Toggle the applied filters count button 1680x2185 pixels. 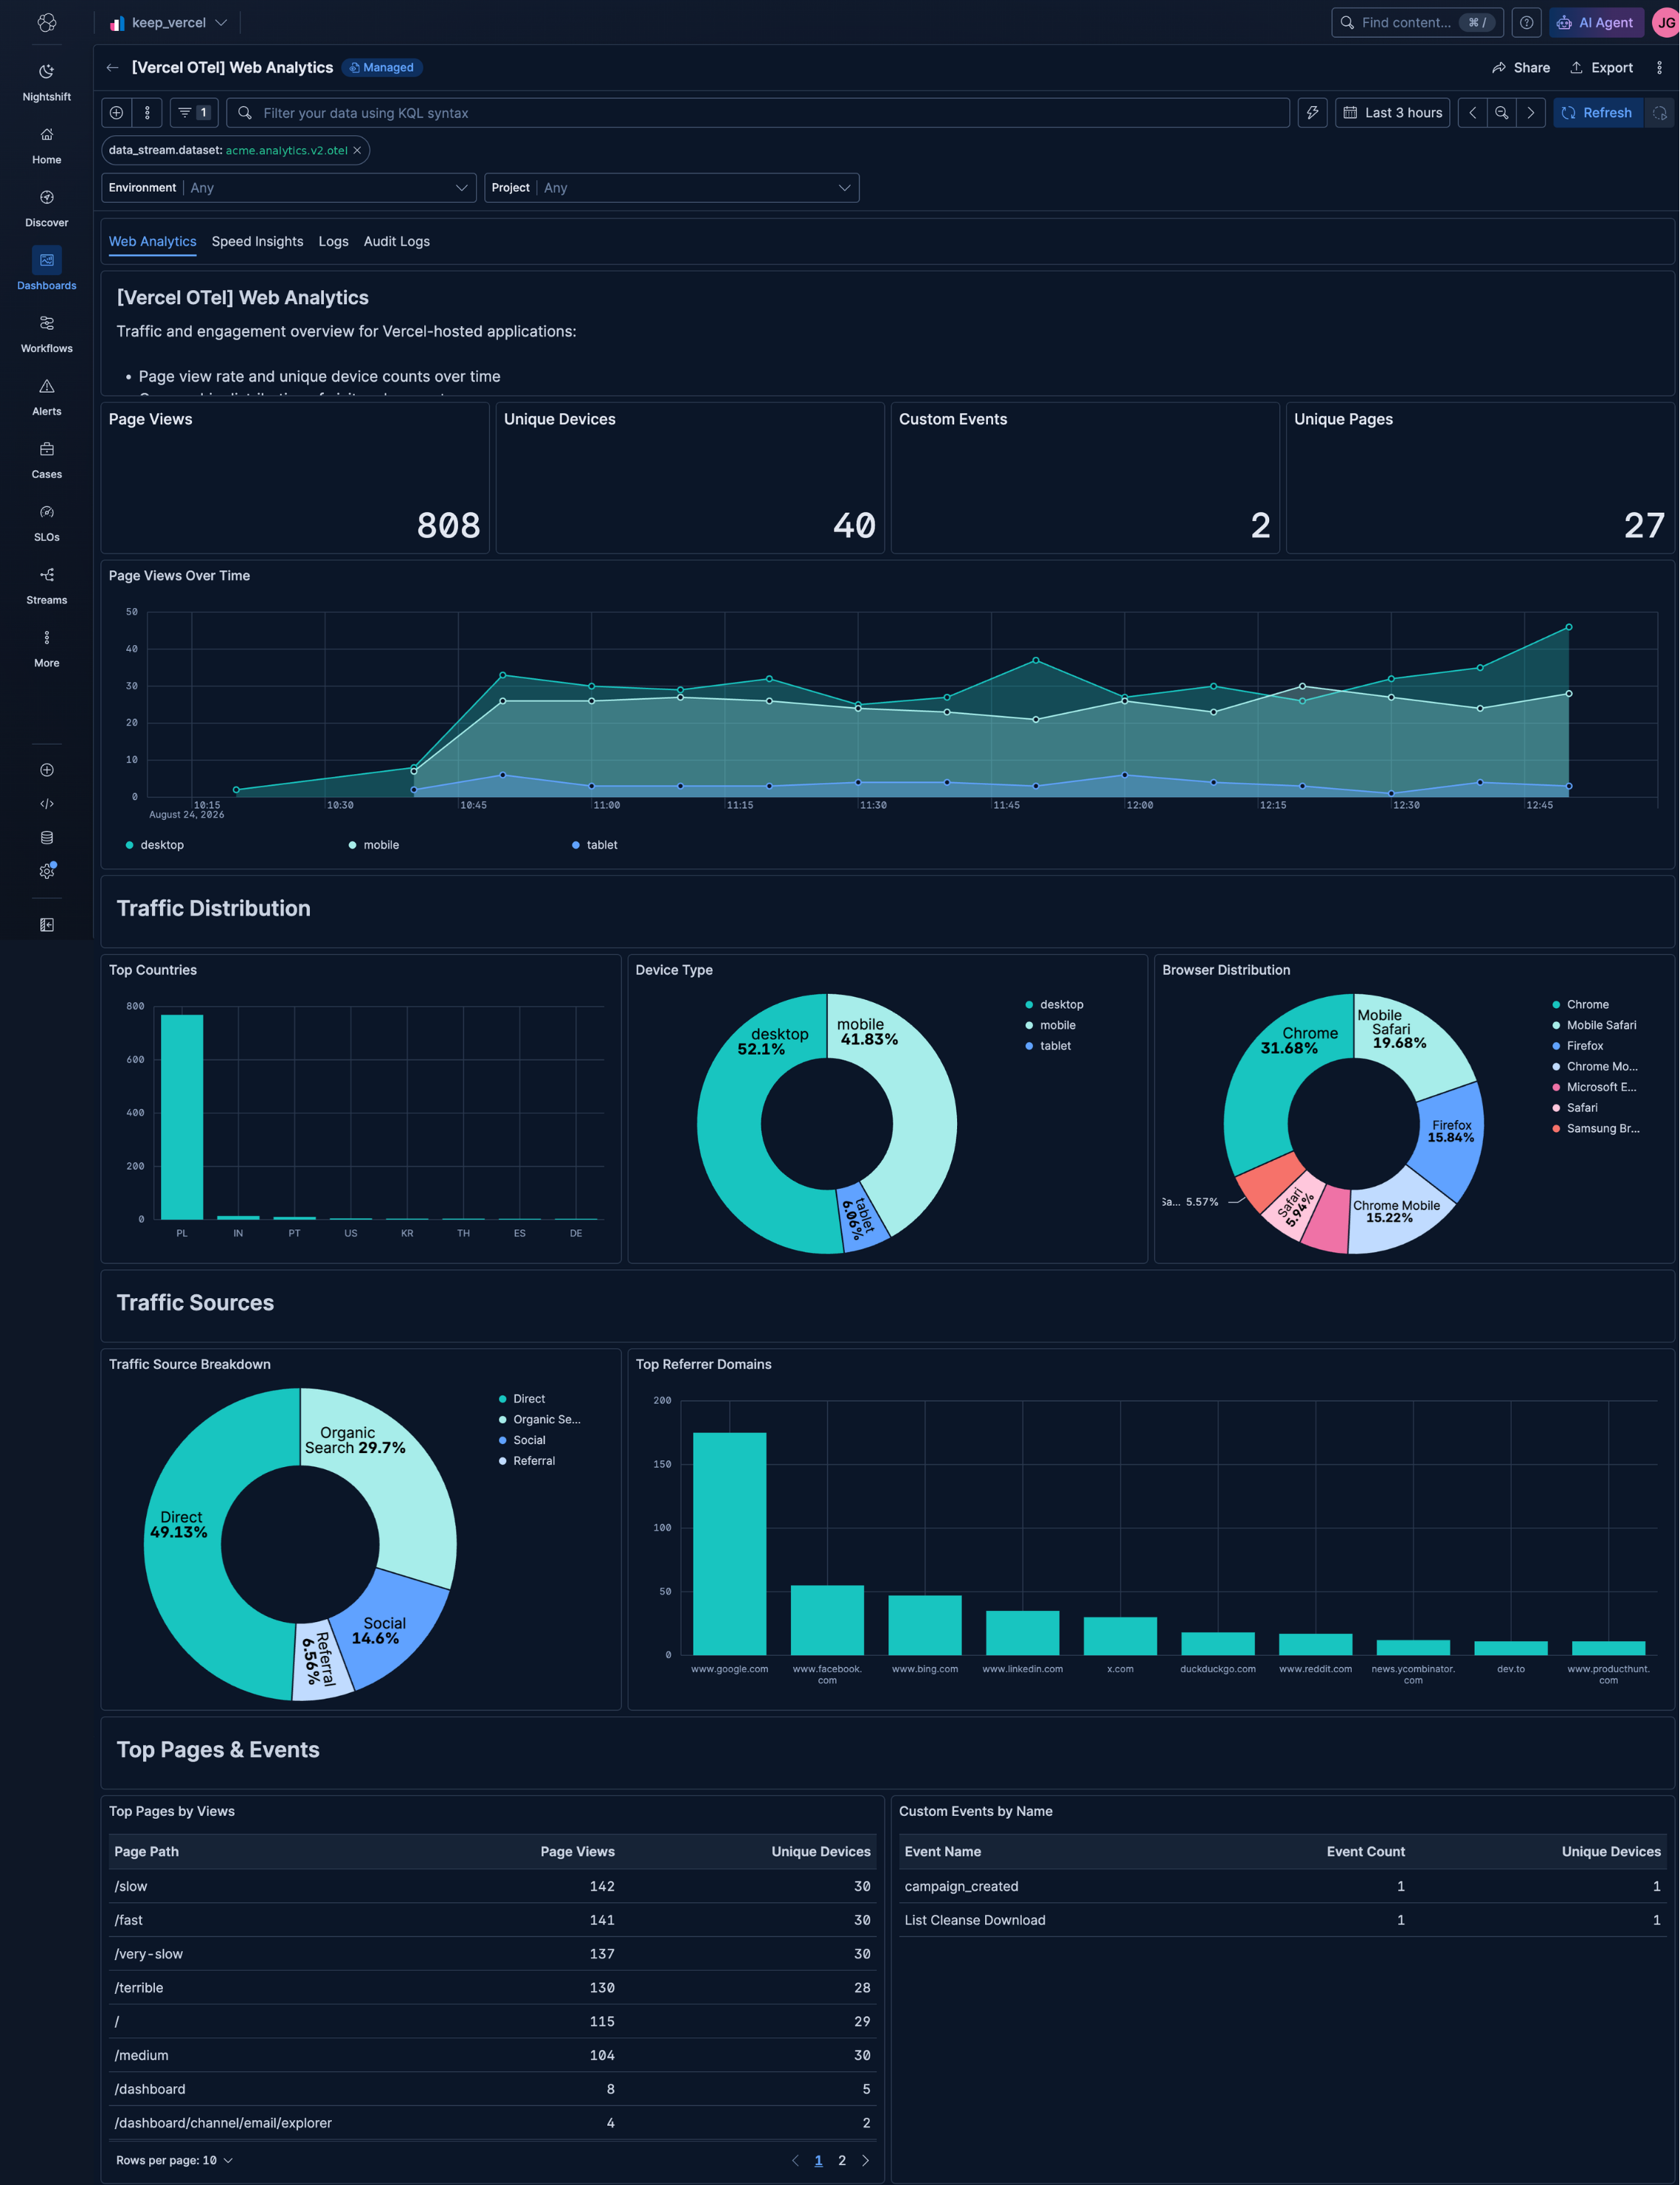(194, 112)
